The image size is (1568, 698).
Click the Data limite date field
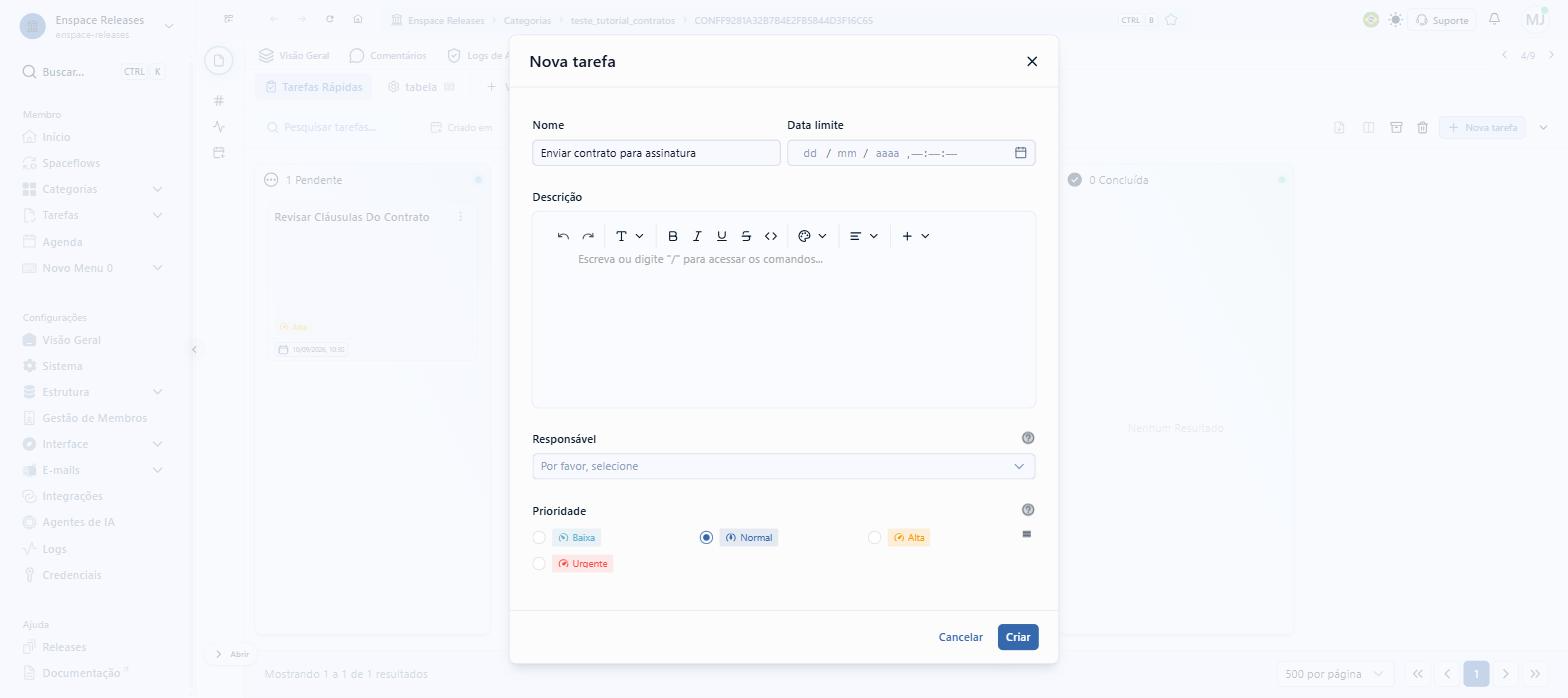[x=911, y=153]
